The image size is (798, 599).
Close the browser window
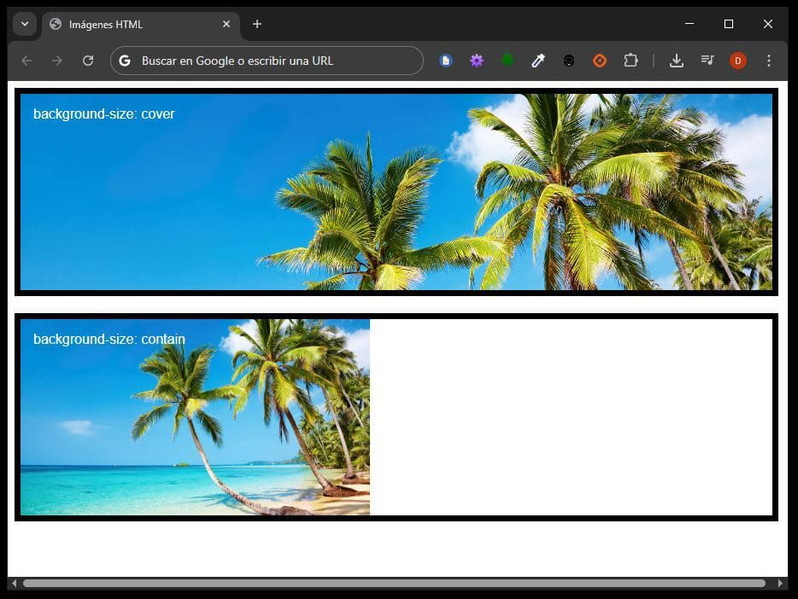click(x=768, y=24)
